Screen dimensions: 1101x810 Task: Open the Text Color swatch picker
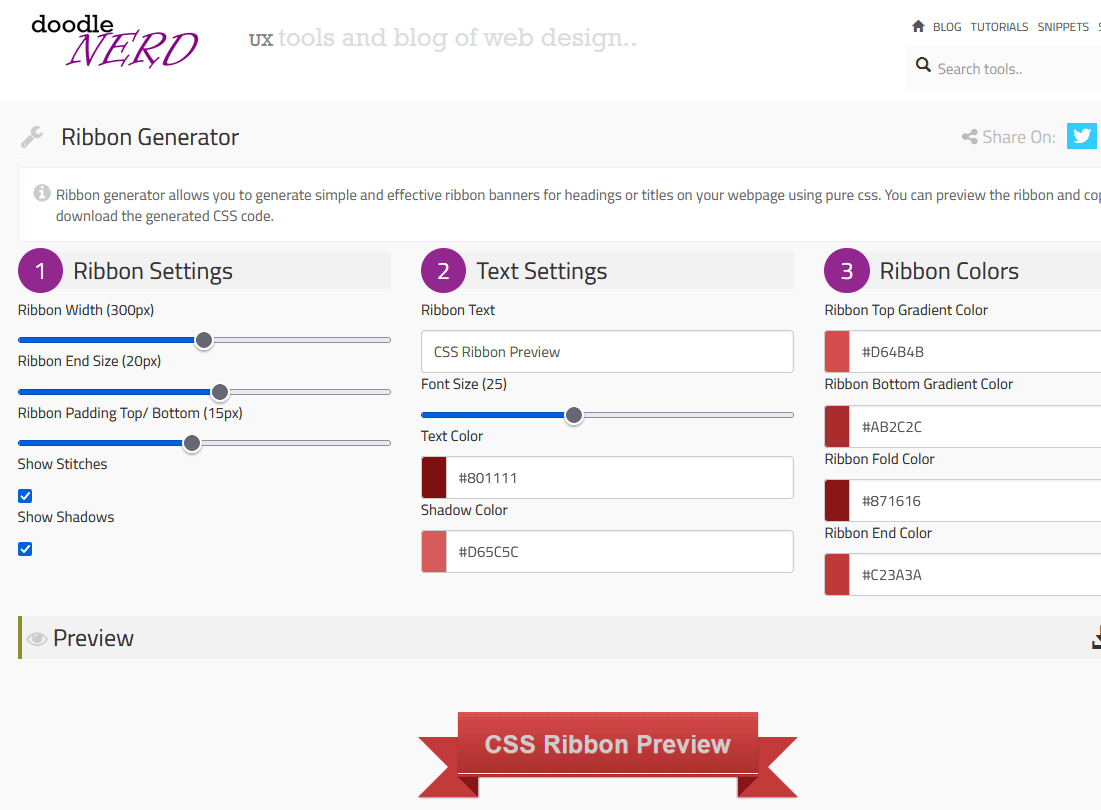click(434, 478)
